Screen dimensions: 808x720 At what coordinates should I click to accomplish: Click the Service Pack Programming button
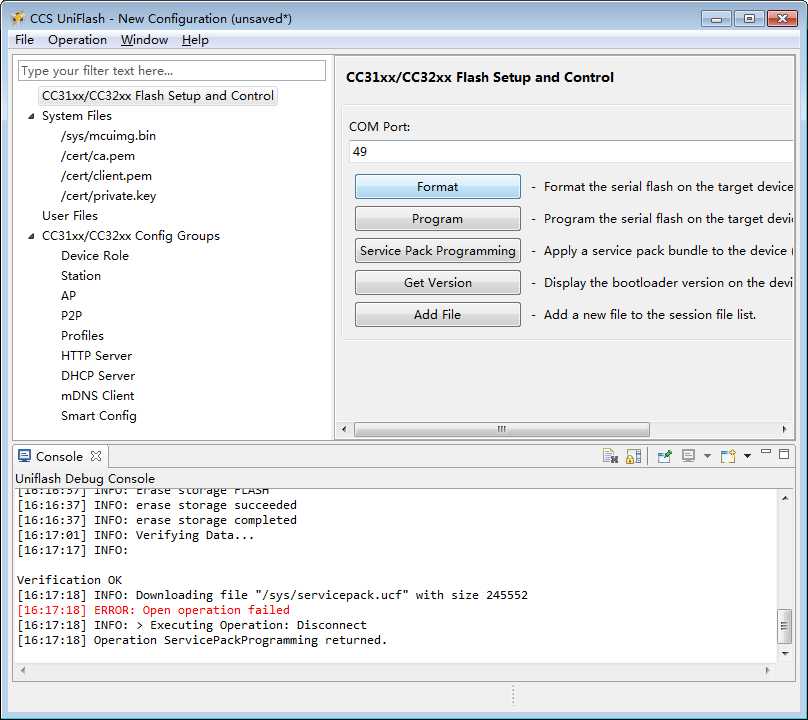coord(437,250)
